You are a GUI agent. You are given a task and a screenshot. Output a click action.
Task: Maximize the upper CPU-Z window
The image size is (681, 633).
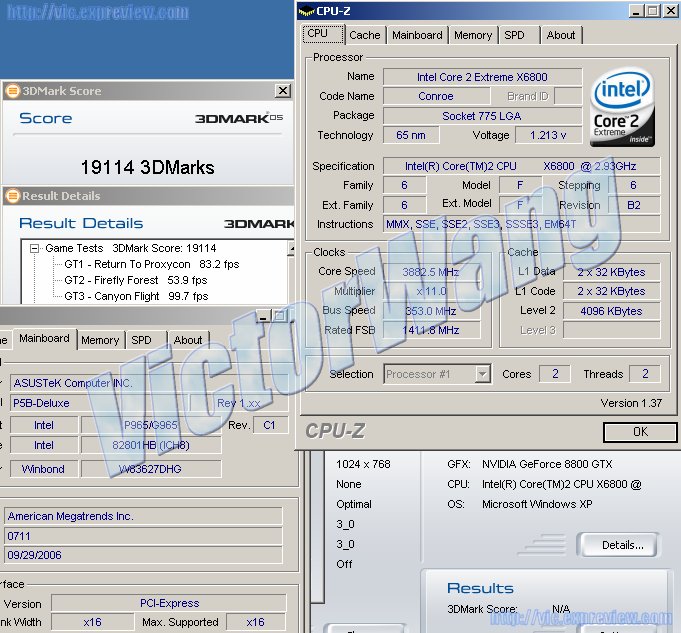pos(651,11)
